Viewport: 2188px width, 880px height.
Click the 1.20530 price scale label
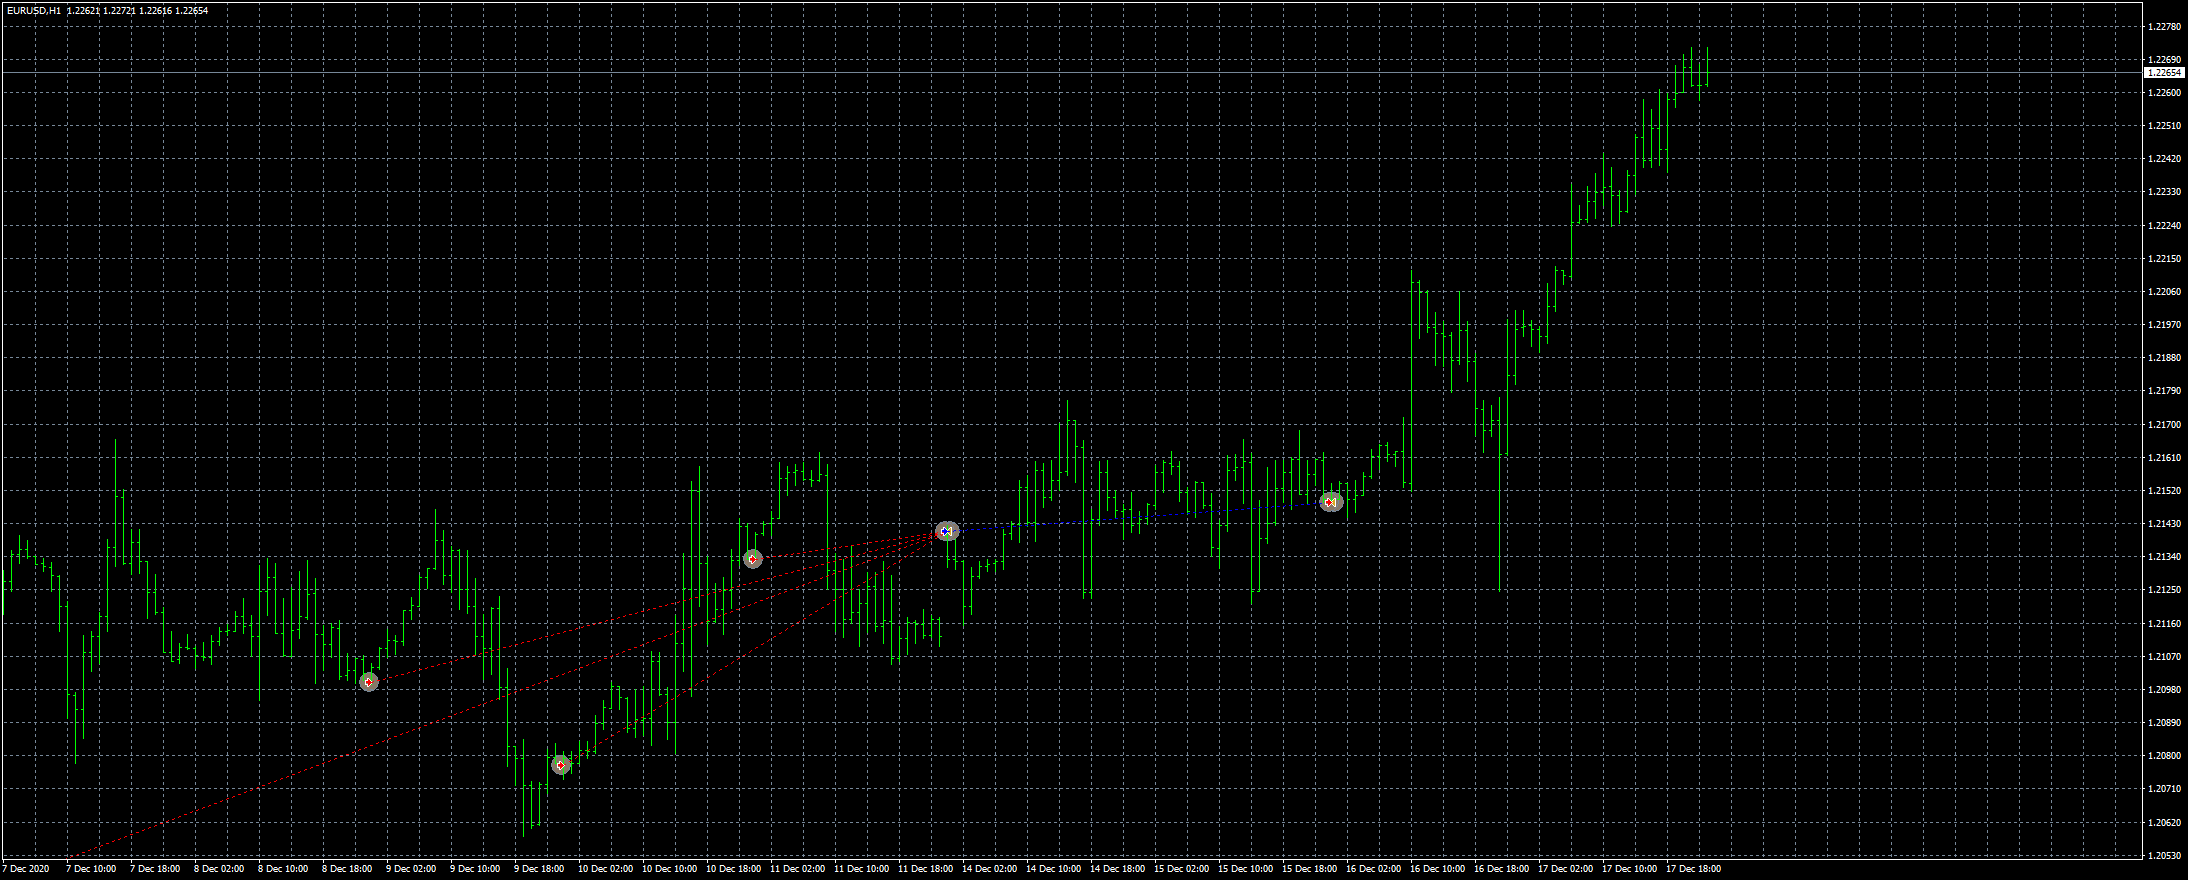click(x=2163, y=856)
